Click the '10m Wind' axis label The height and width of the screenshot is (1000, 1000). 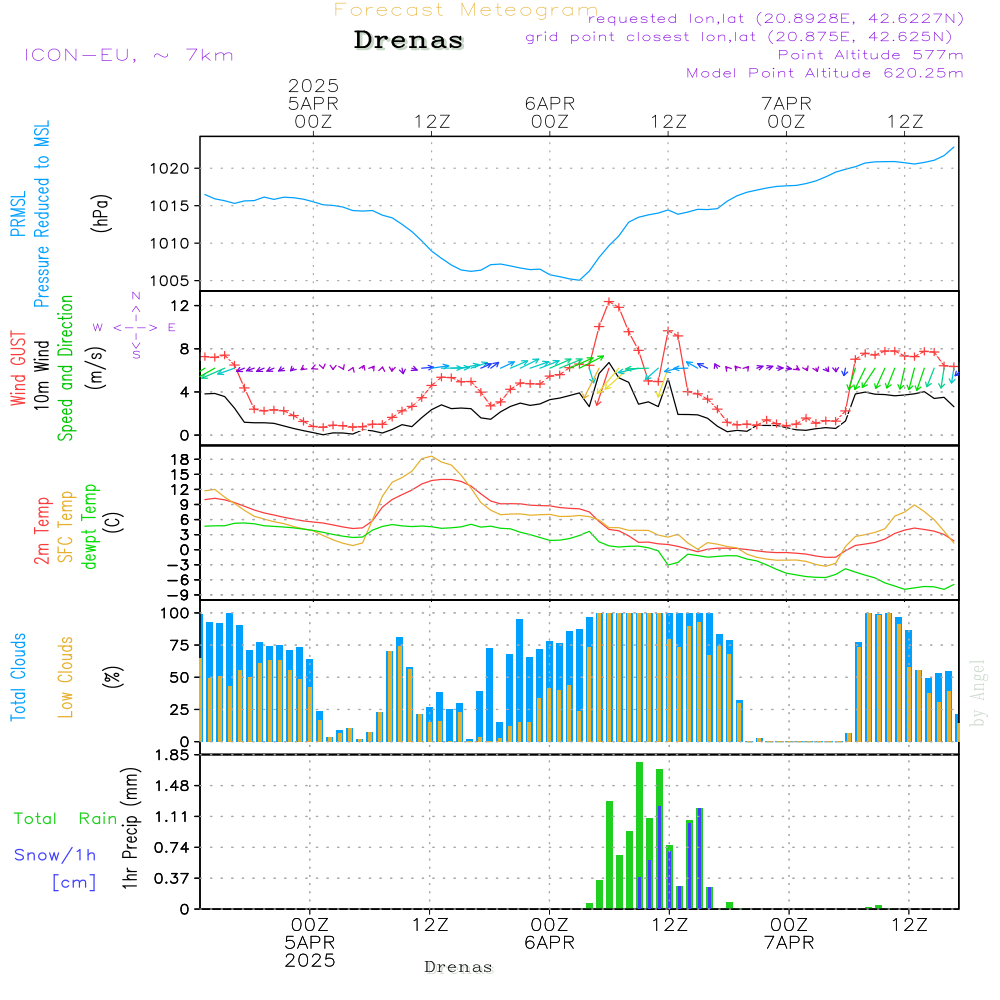41,374
